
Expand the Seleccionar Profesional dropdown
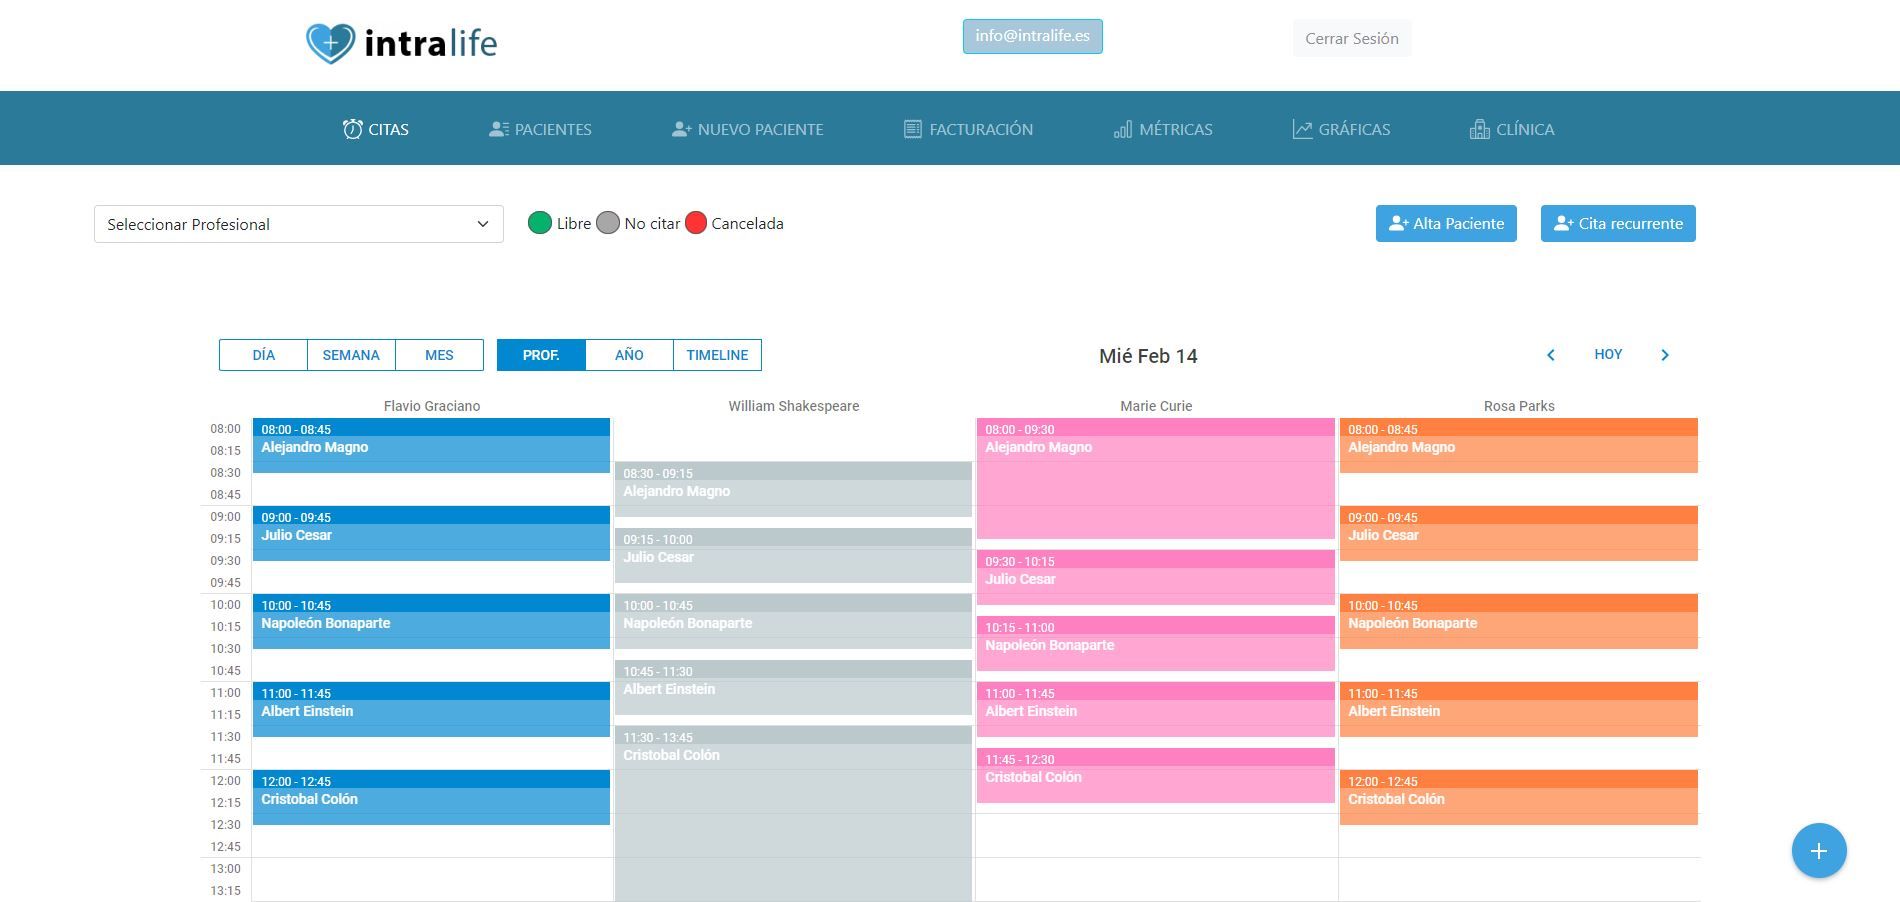coord(299,224)
